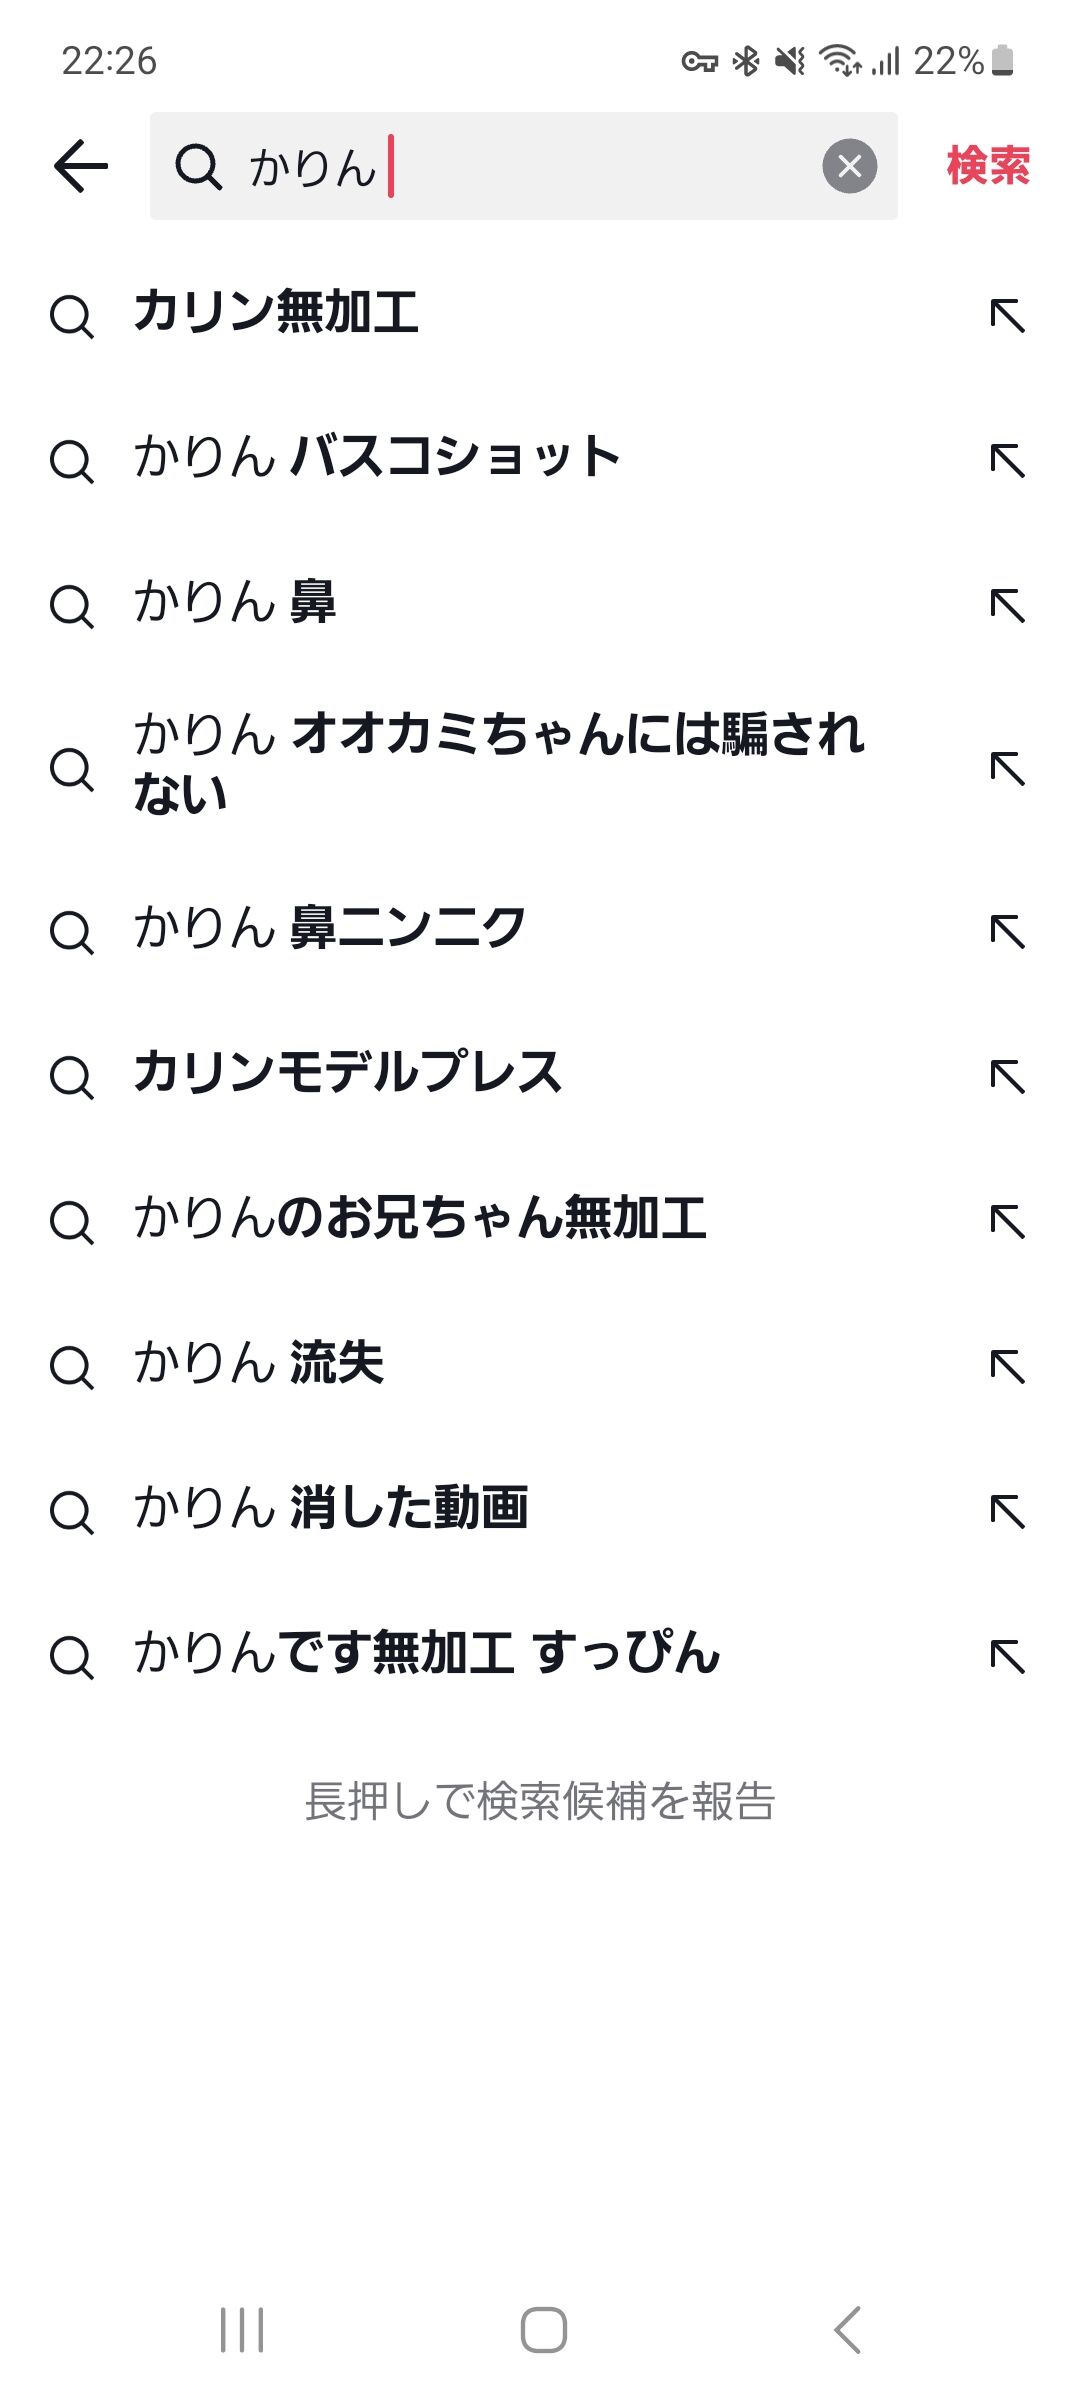Select the かりんのお兄ちゃん無加工 suggestion

[420, 1219]
